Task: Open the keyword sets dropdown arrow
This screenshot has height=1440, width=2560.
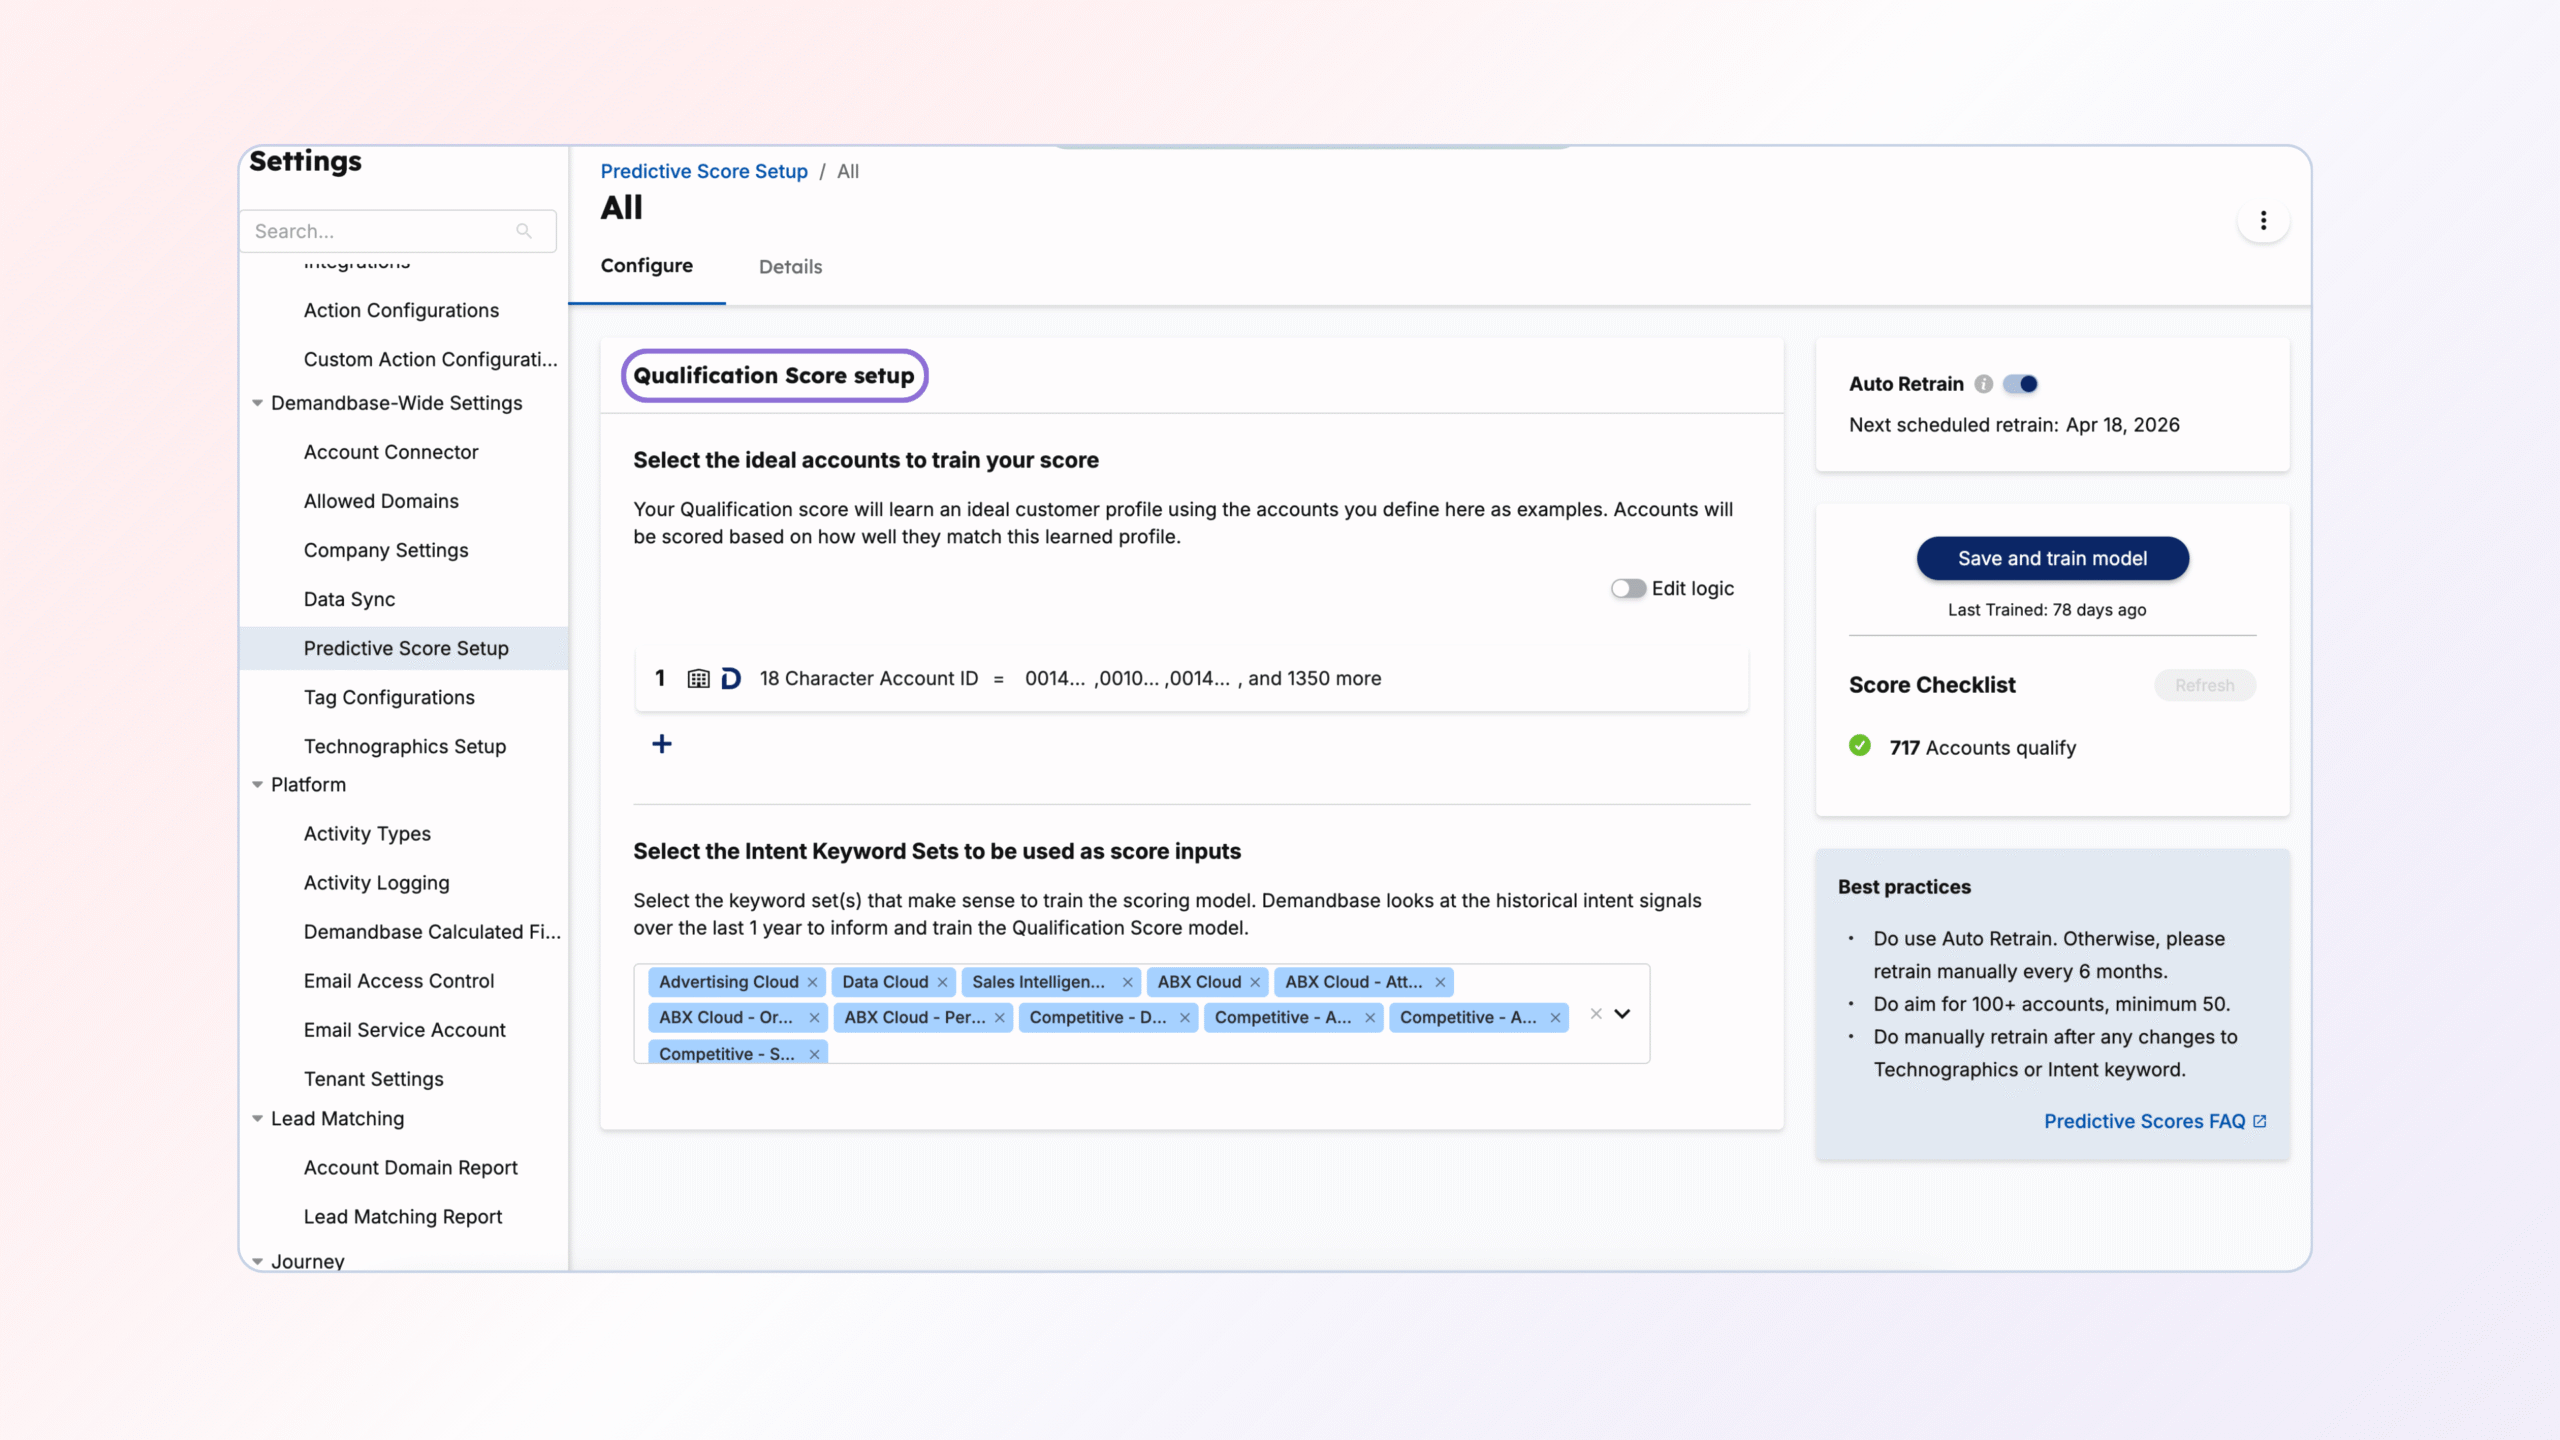Action: coord(1622,1014)
